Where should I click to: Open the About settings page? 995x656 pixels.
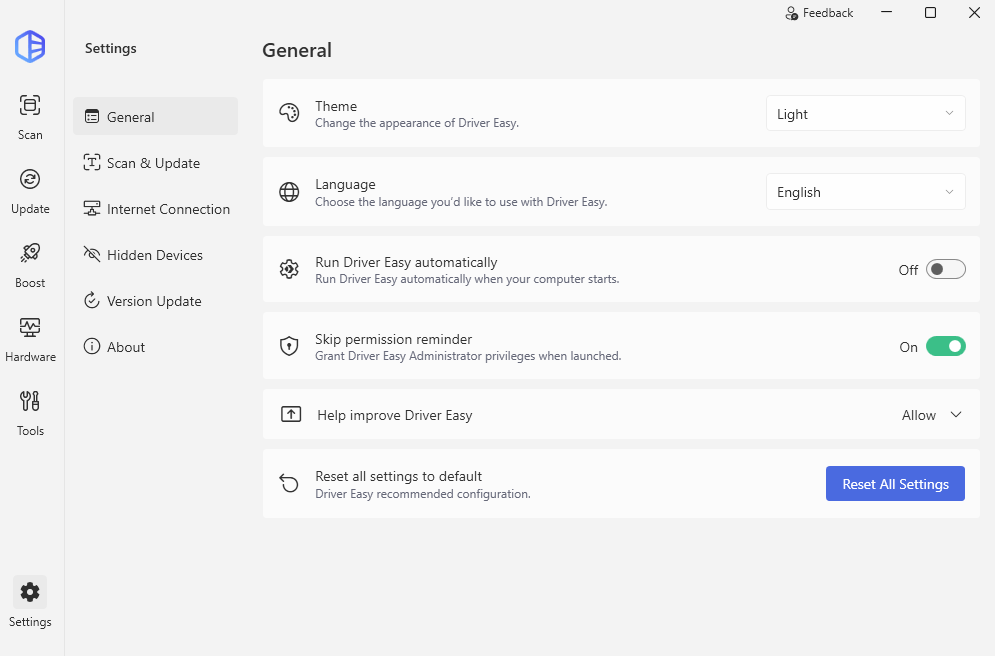tap(126, 347)
